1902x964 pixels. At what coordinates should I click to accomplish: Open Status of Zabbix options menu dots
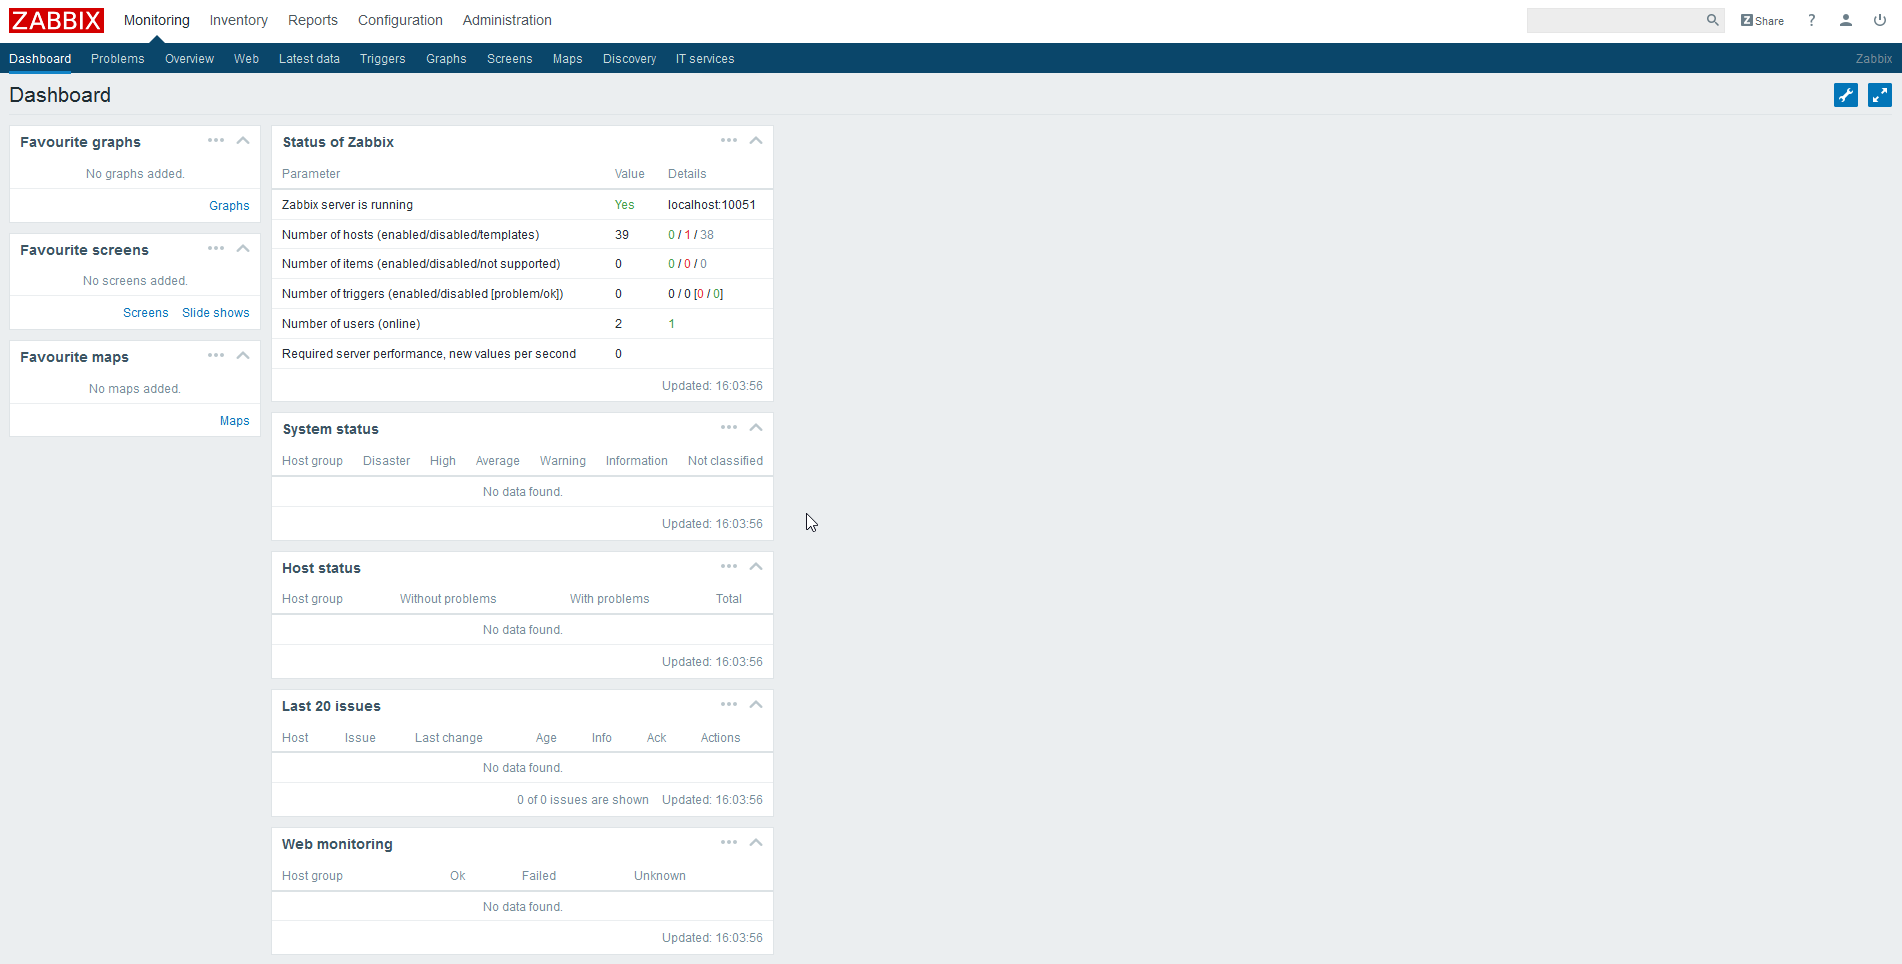click(729, 141)
